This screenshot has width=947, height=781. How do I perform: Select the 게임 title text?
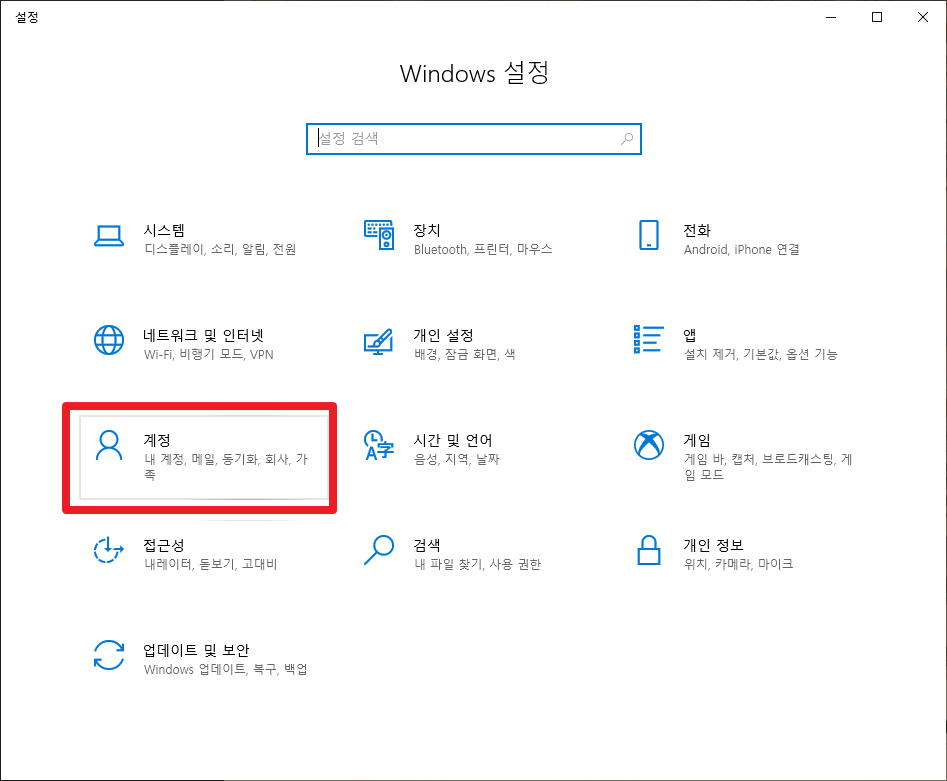pos(696,440)
